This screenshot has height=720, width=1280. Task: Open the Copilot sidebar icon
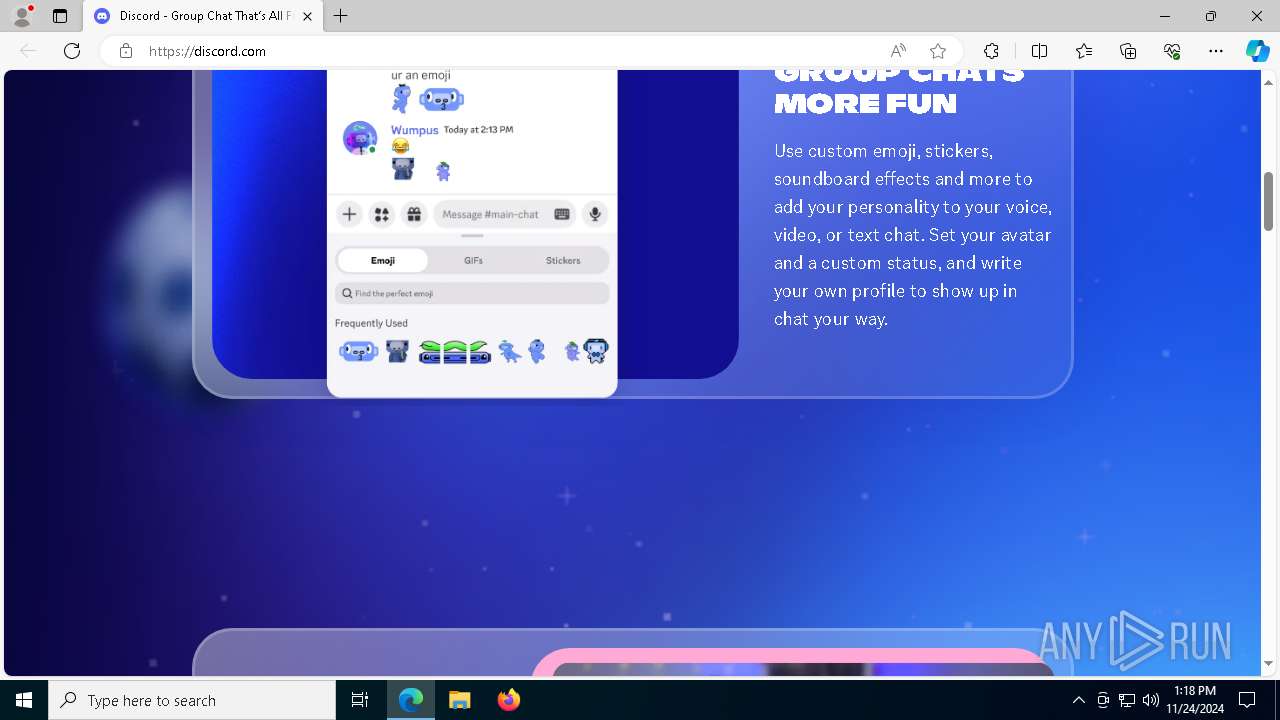[1258, 51]
